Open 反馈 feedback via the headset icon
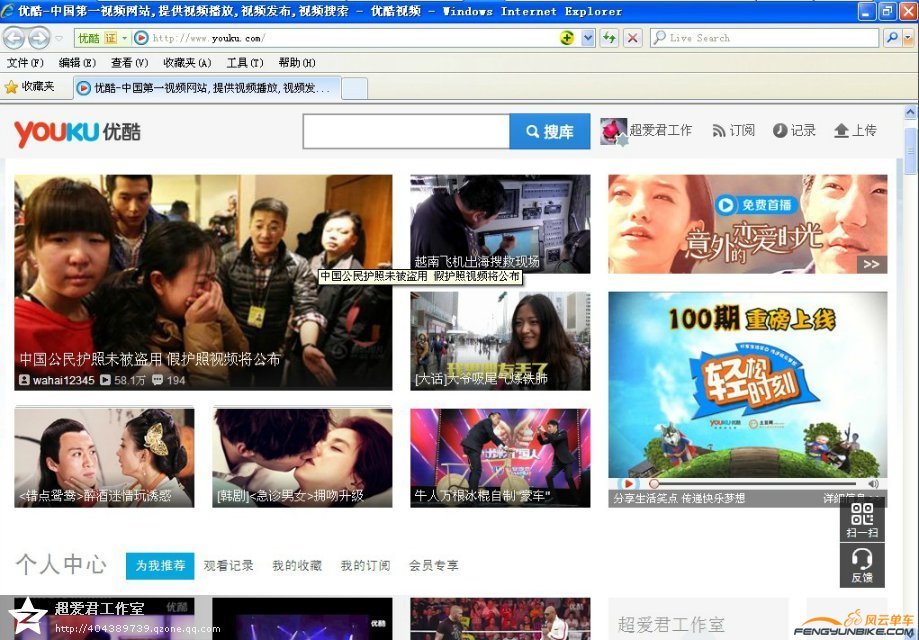919x640 pixels. pos(862,566)
